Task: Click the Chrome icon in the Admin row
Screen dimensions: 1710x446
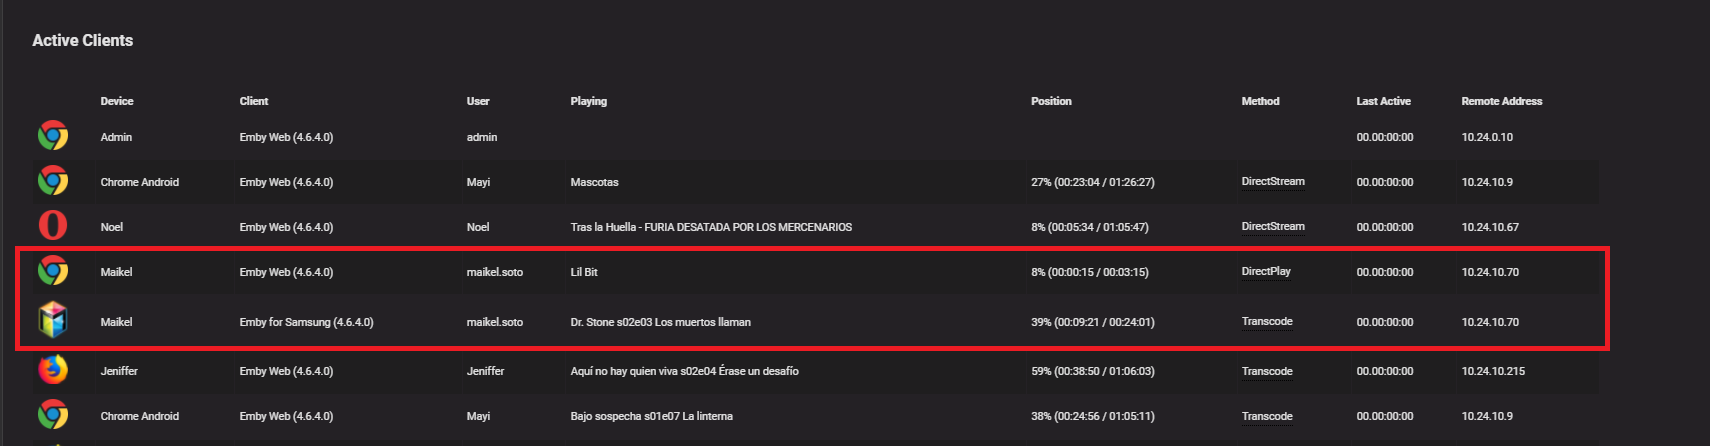Action: tap(53, 136)
